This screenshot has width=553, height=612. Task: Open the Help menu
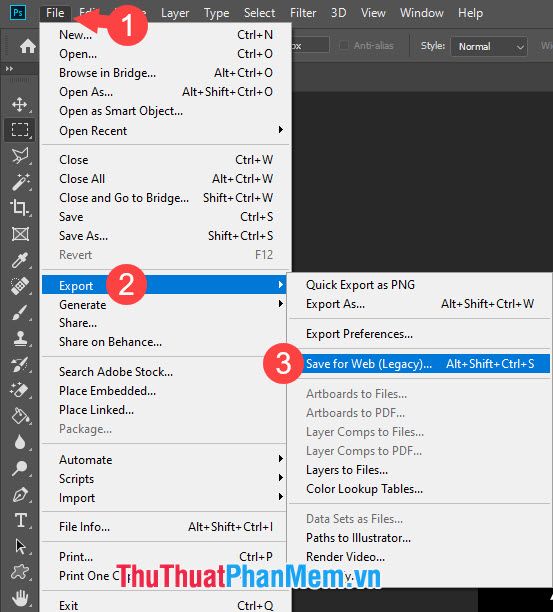click(470, 13)
